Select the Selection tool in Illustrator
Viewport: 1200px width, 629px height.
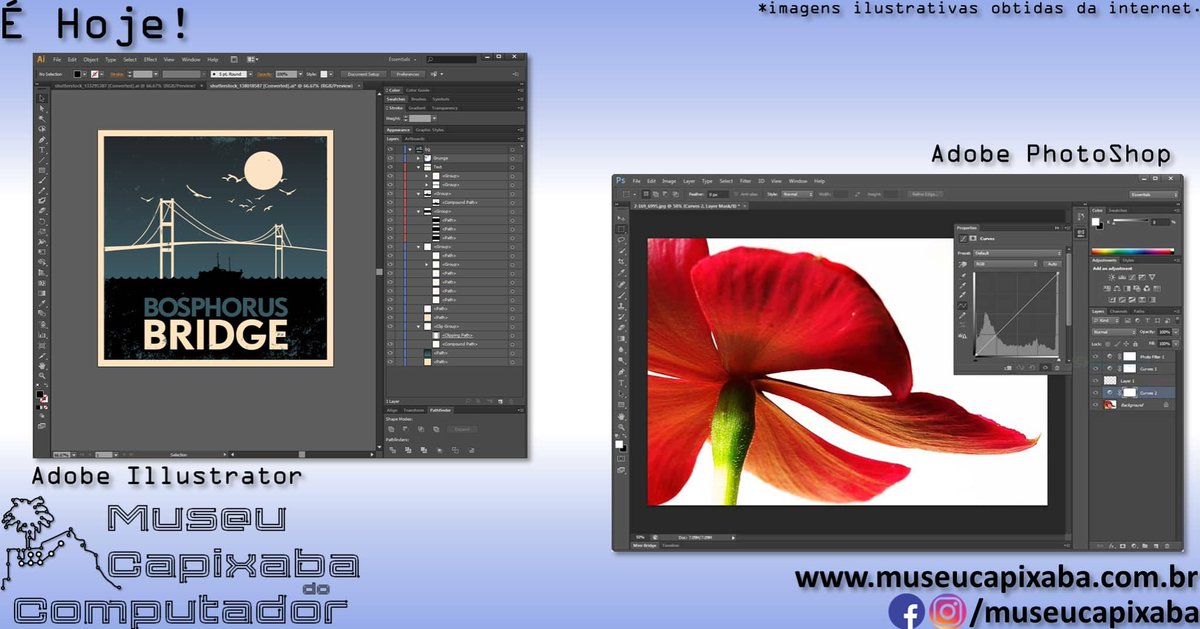(x=42, y=98)
